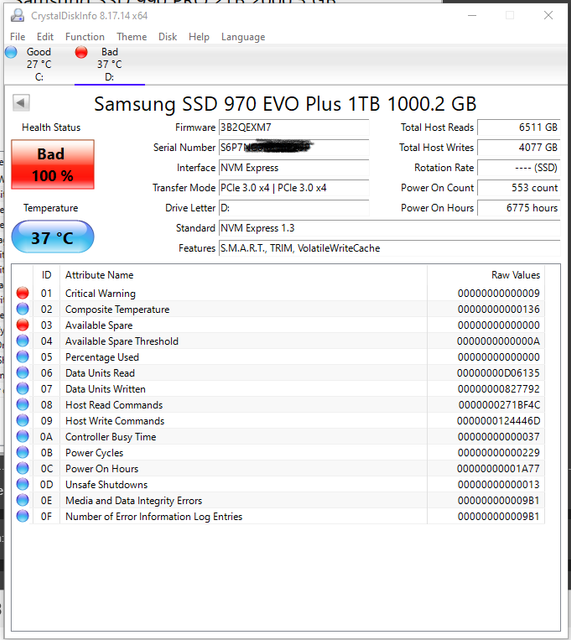The image size is (571, 640).
Task: Open the Language menu
Action: tap(243, 37)
